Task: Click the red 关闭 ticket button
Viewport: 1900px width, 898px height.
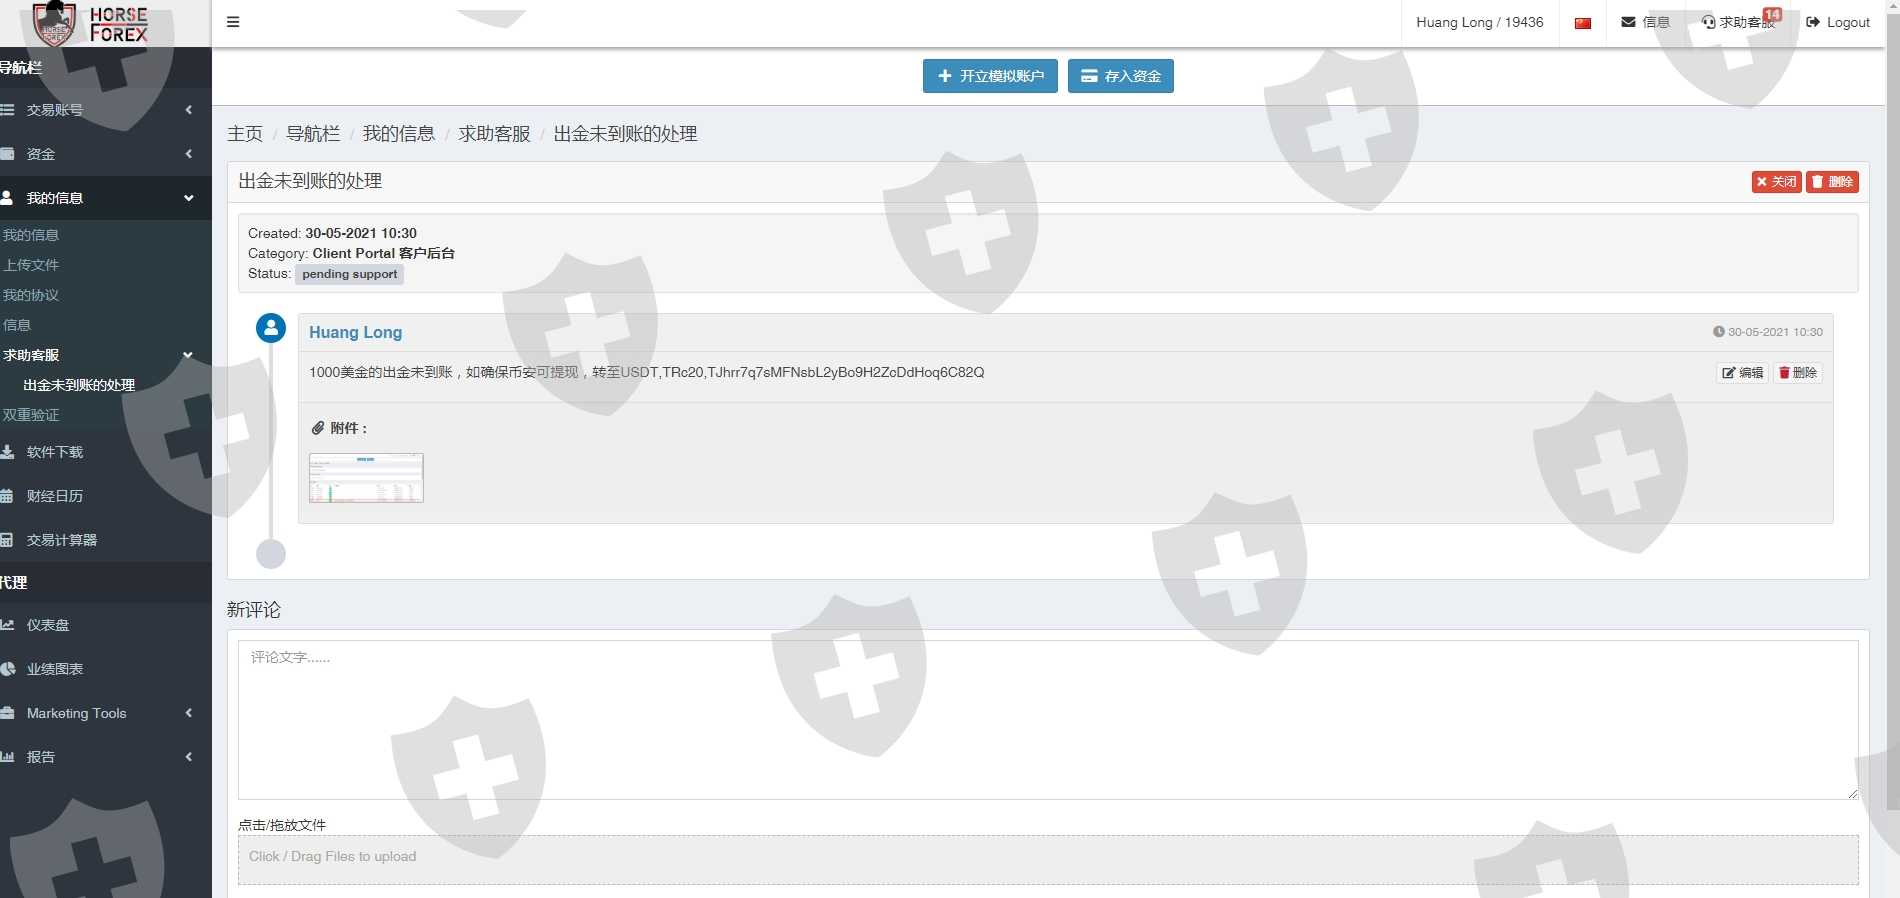Action: [x=1776, y=181]
